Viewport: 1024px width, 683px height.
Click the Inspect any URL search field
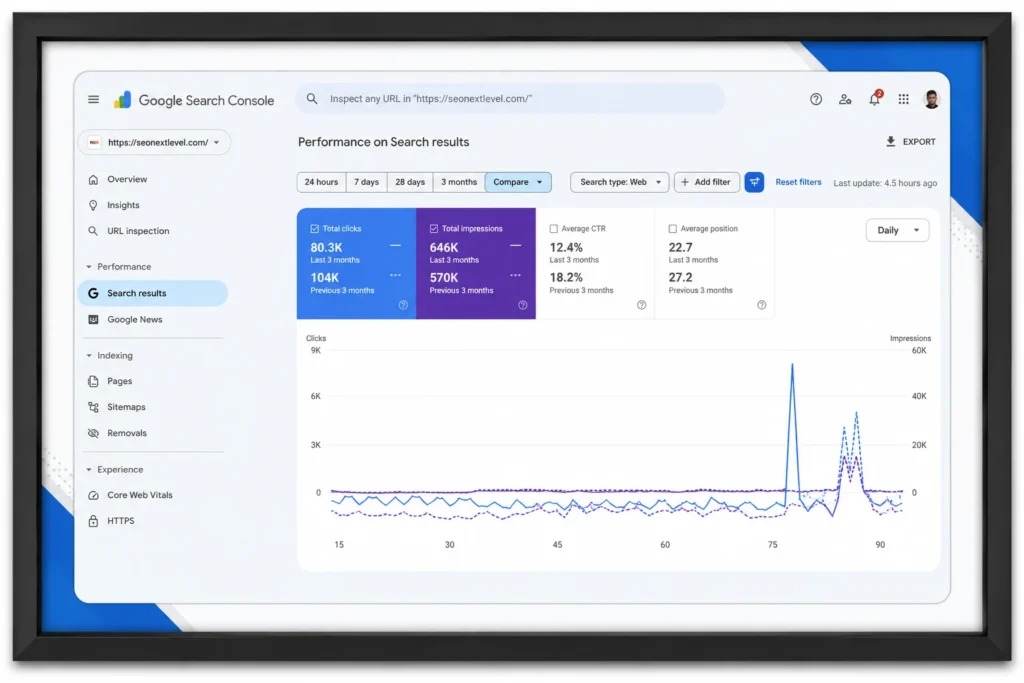[511, 99]
